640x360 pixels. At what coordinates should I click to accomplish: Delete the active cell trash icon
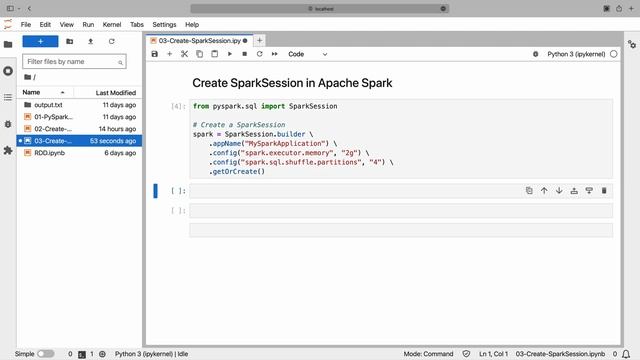[604, 191]
